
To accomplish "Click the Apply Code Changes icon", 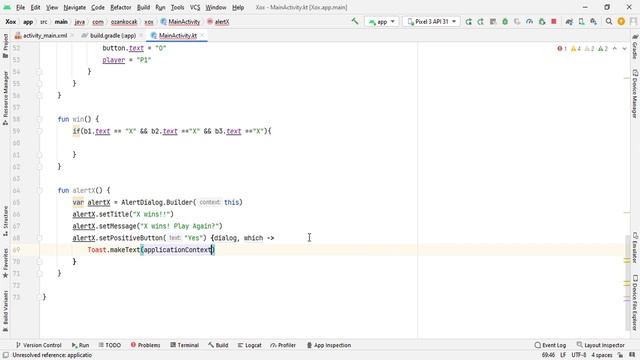I will 493,22.
